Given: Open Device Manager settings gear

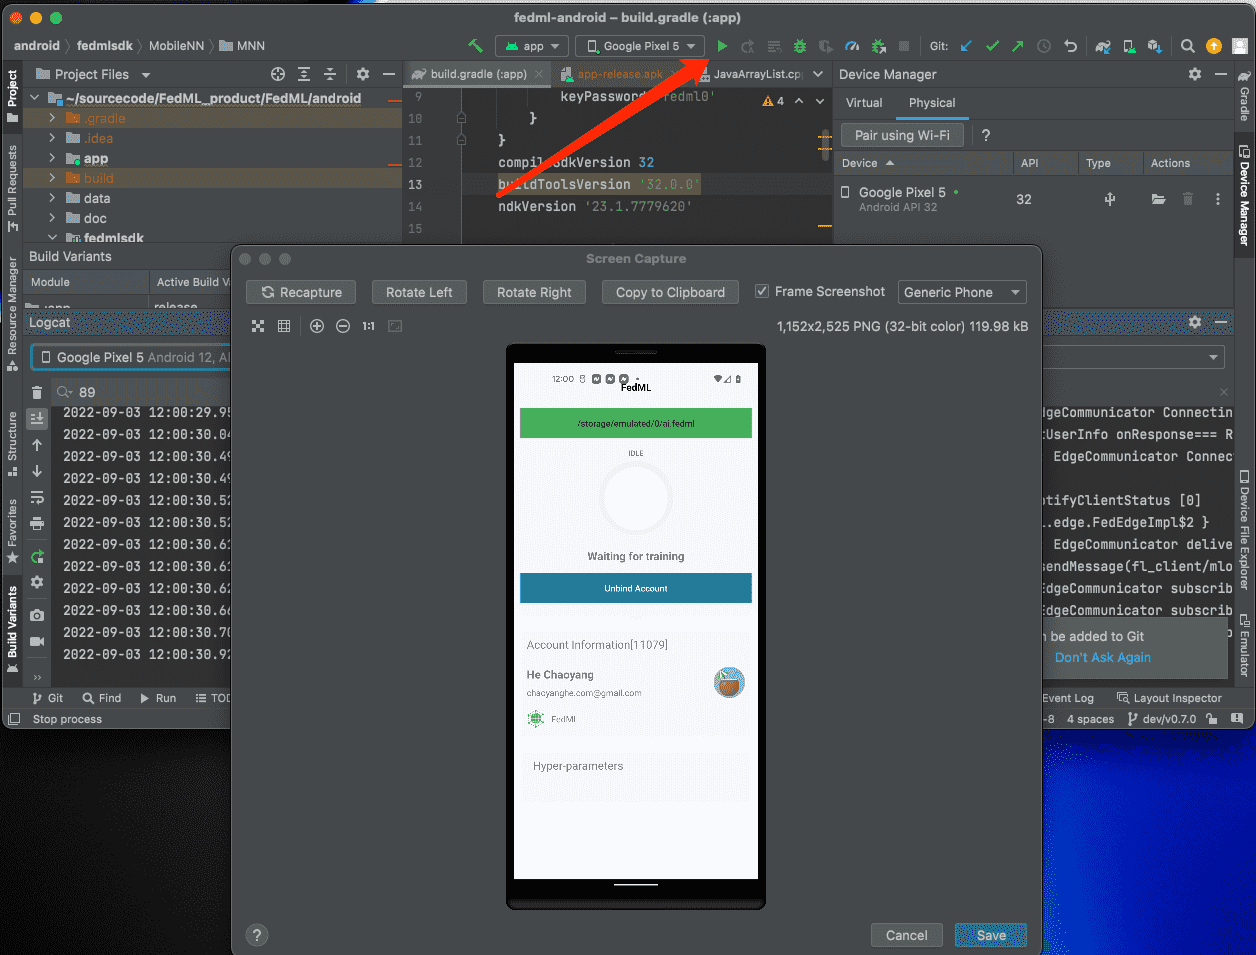Looking at the screenshot, I should [x=1195, y=74].
